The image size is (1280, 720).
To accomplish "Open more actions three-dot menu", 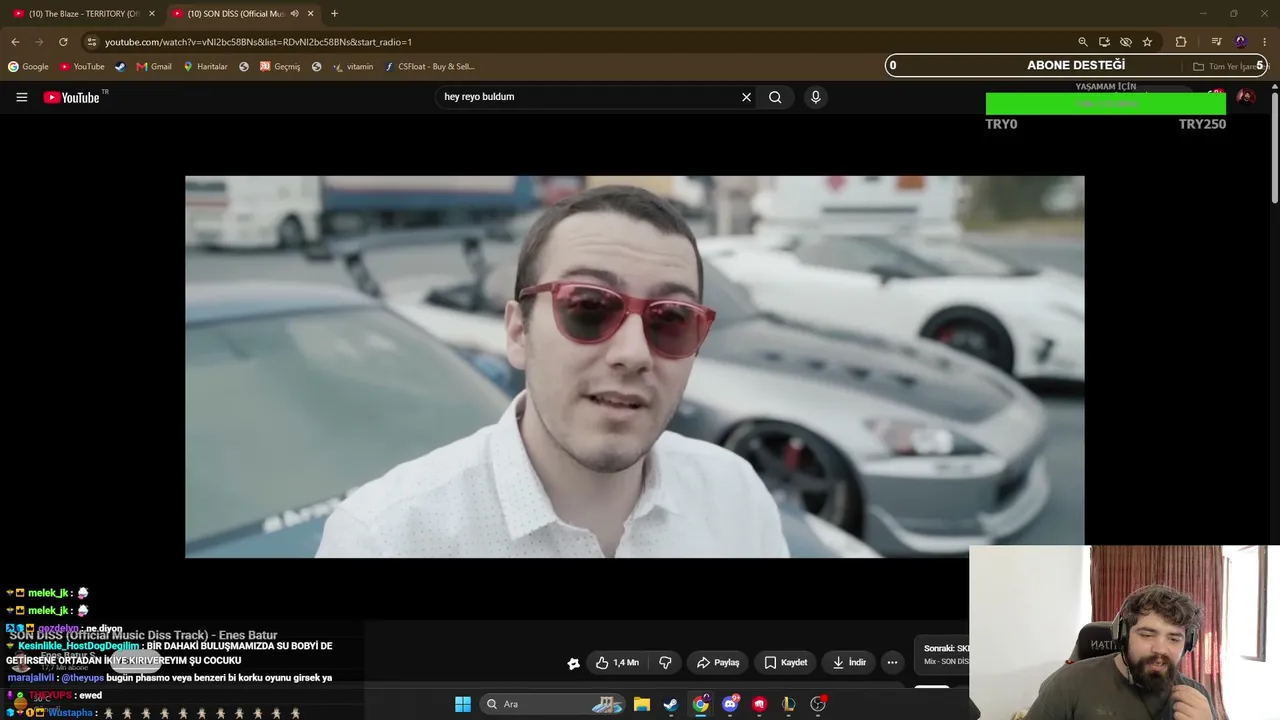I will click(x=892, y=662).
